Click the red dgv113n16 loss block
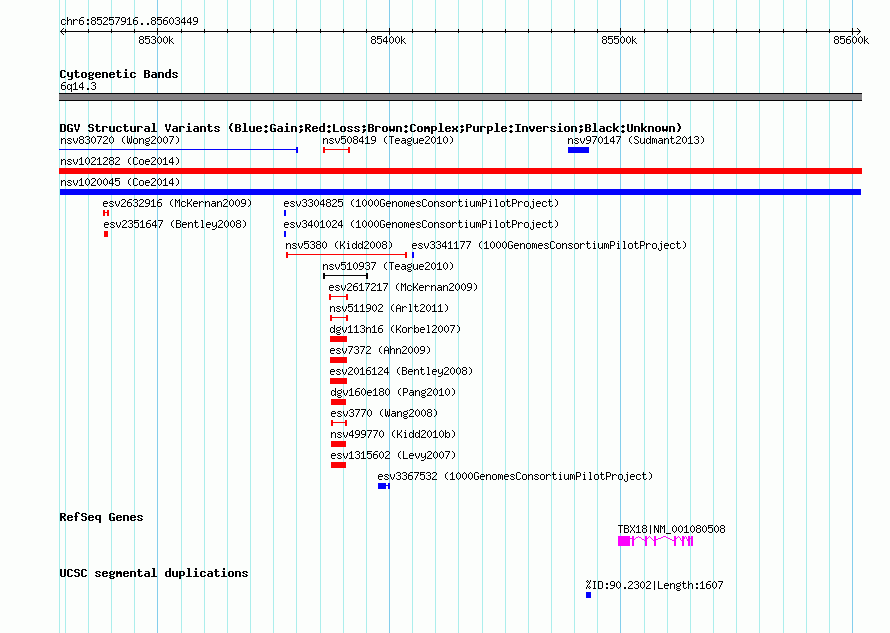 pos(338,339)
